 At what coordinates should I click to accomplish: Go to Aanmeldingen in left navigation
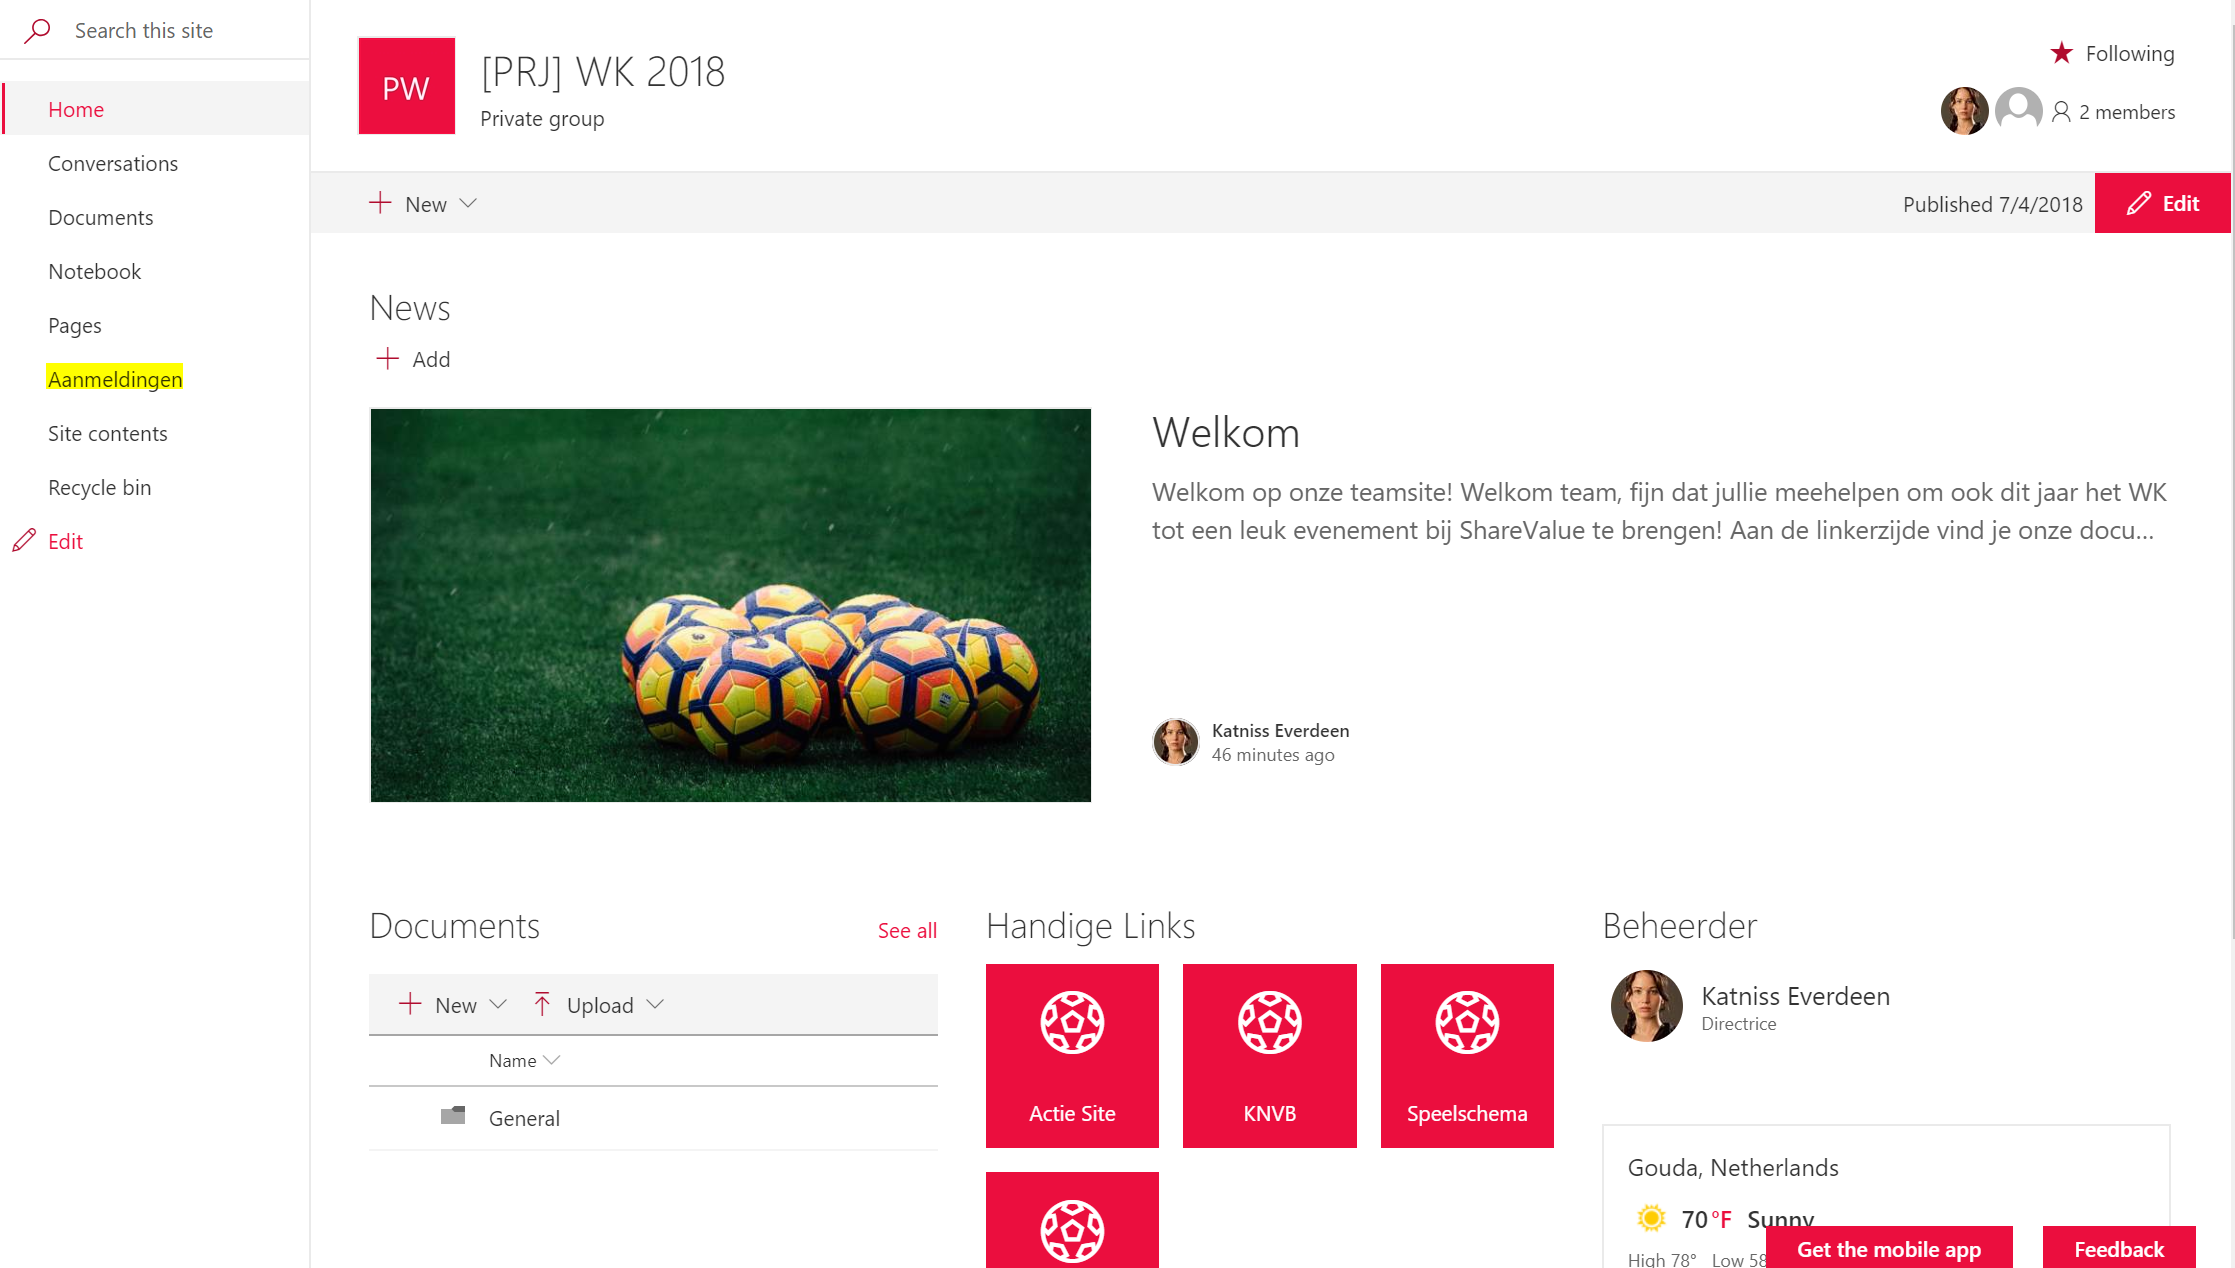[115, 379]
